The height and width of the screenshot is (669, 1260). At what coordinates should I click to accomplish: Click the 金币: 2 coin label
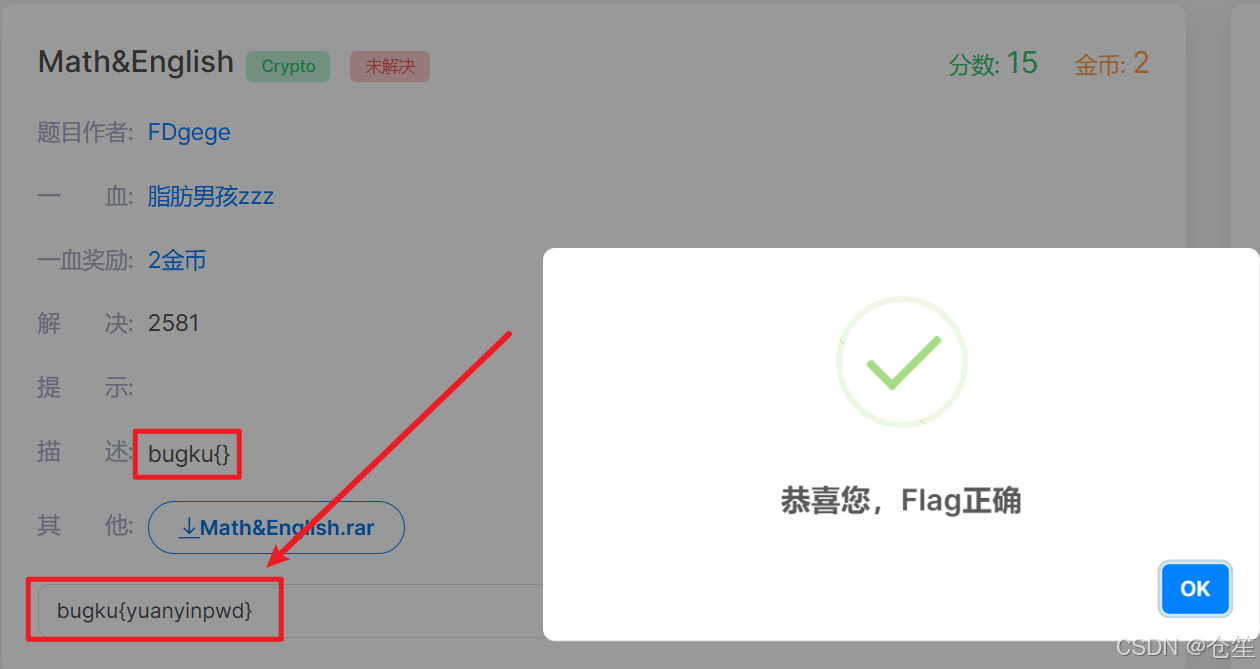[x=1112, y=64]
